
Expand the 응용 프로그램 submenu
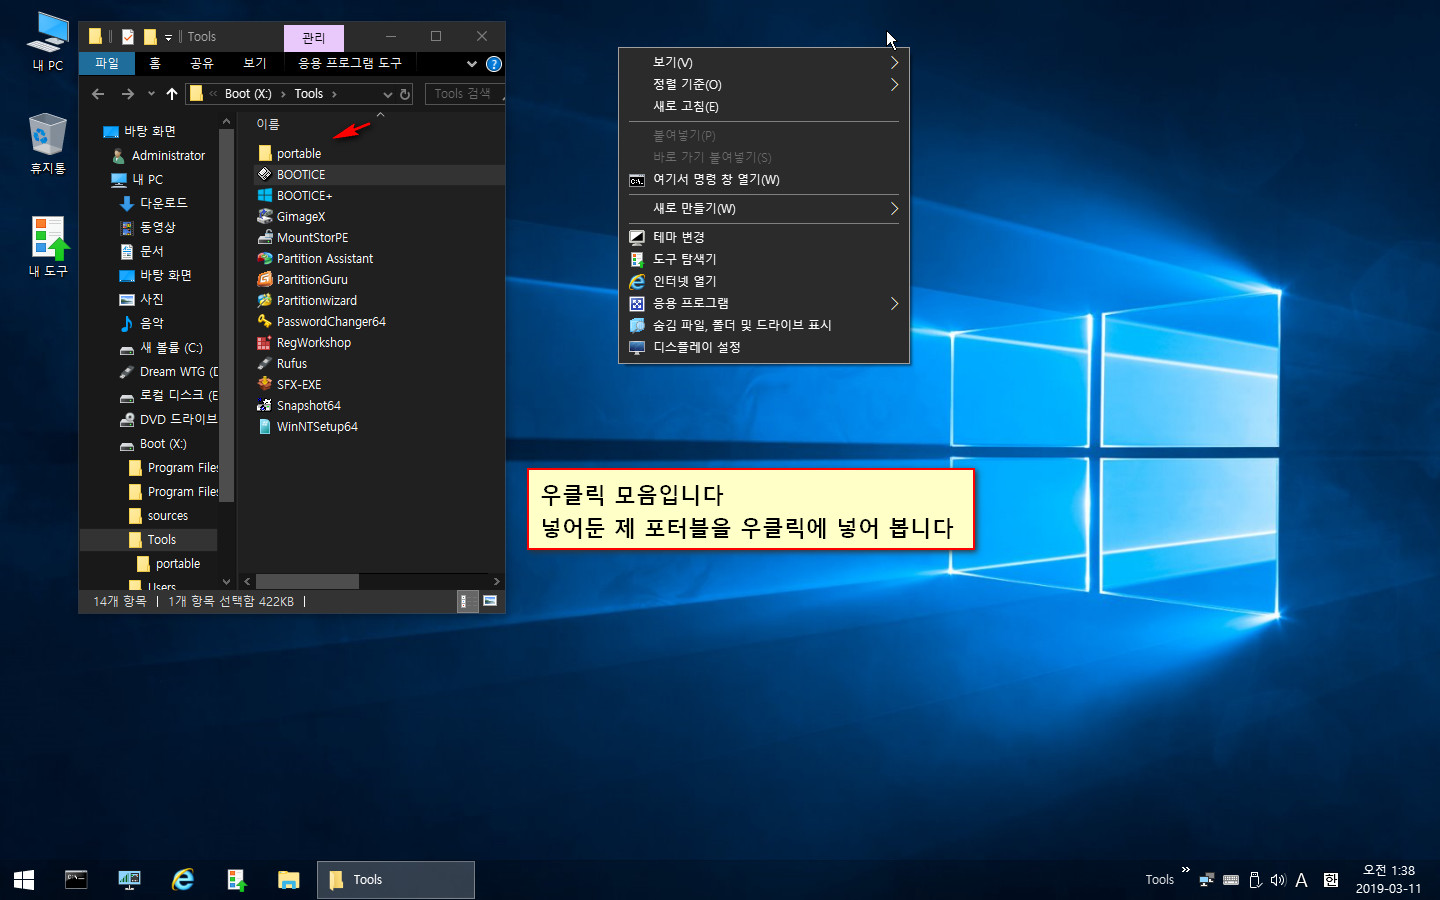[764, 303]
